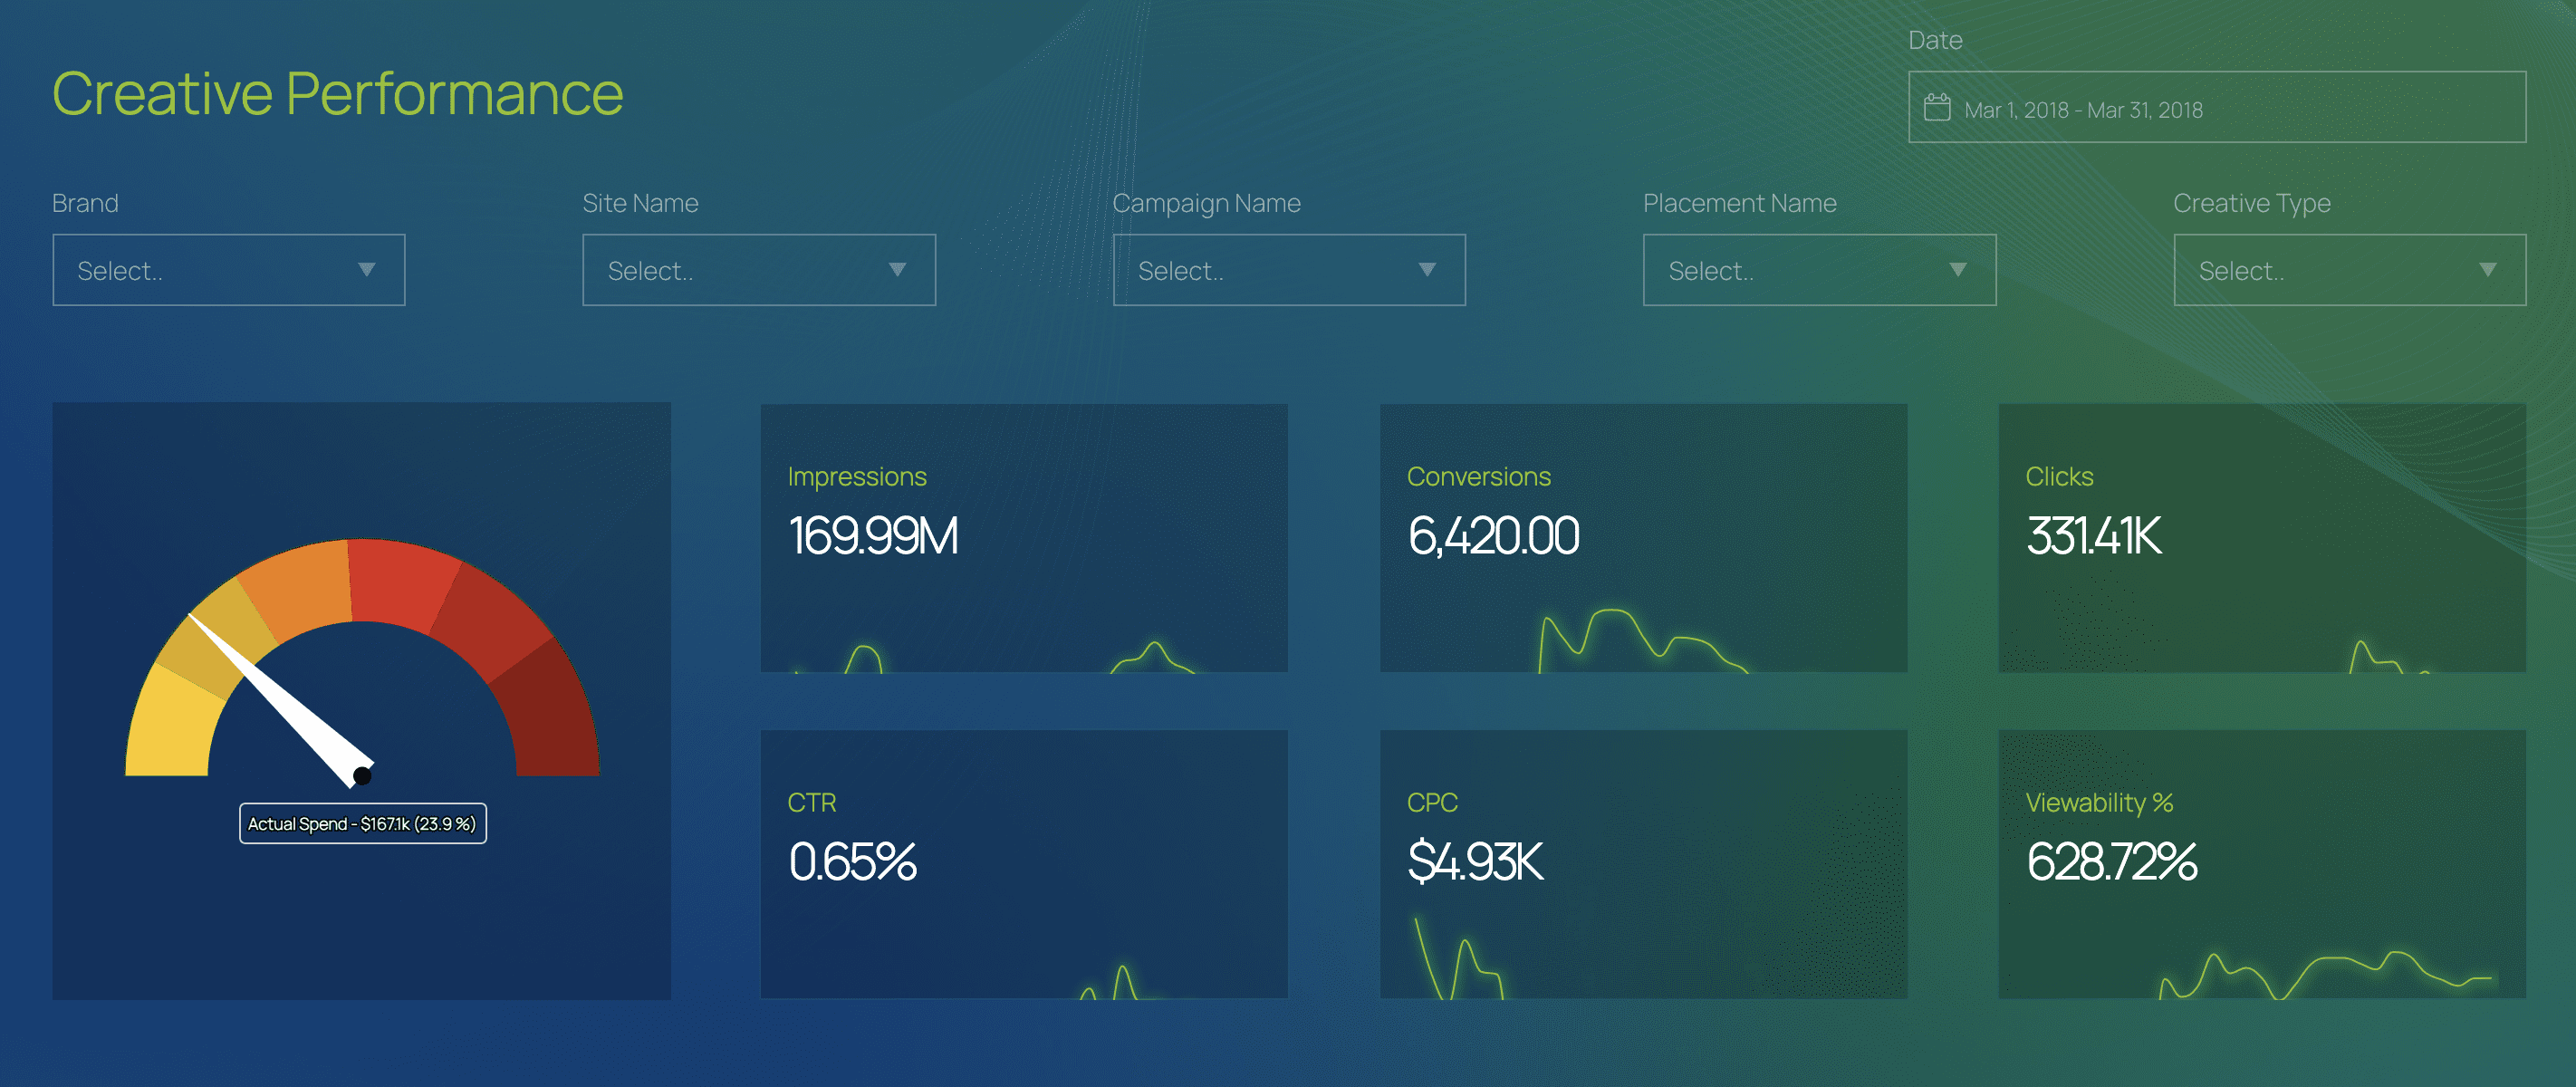Select the Conversions KPI card
The image size is (2576, 1087).
point(1643,538)
